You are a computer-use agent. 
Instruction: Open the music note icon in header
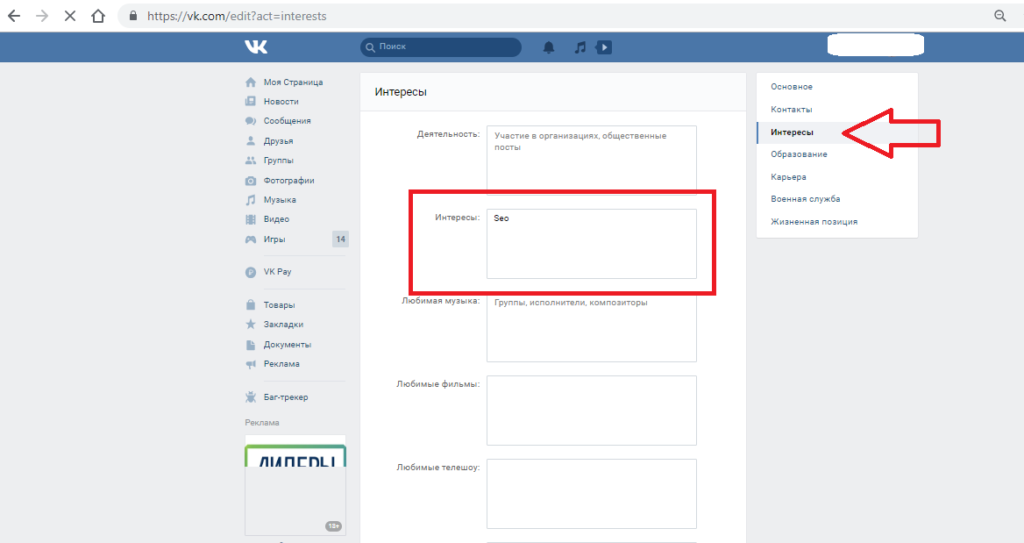pyautogui.click(x=579, y=47)
